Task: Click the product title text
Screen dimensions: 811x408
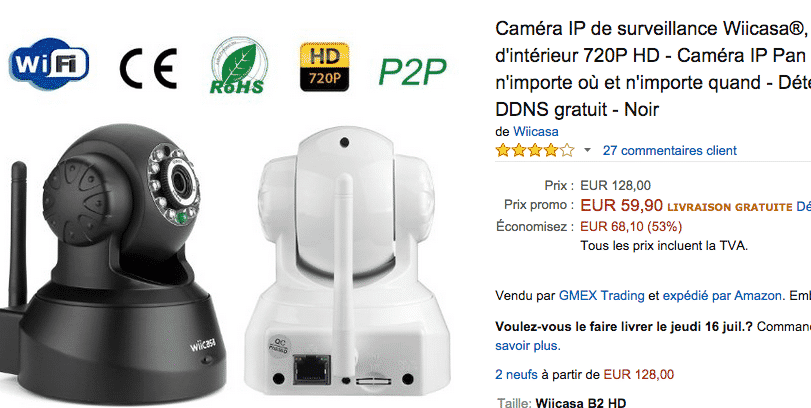Action: coord(653,69)
